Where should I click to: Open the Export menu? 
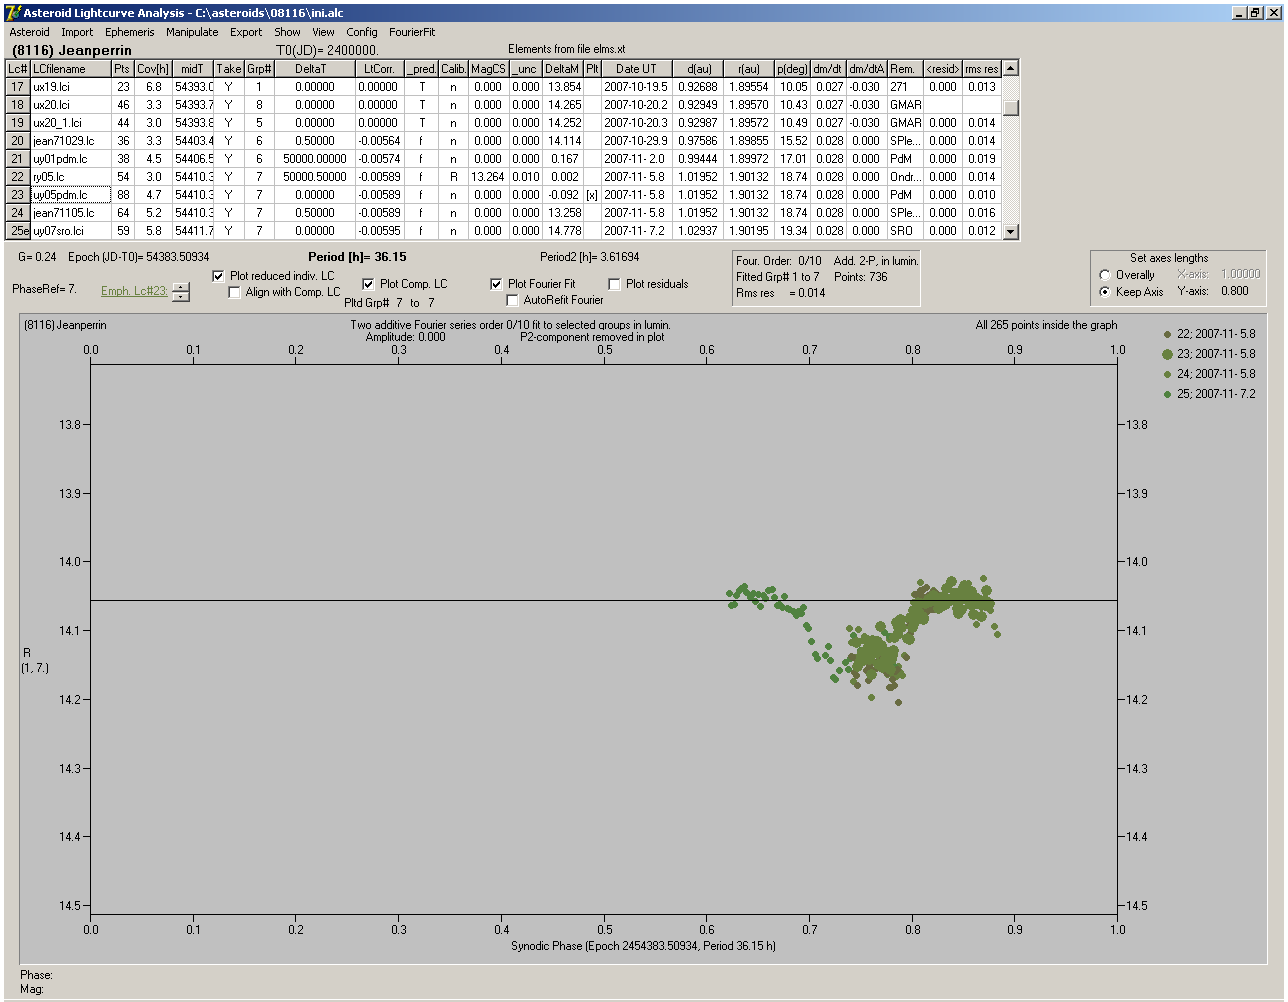246,32
